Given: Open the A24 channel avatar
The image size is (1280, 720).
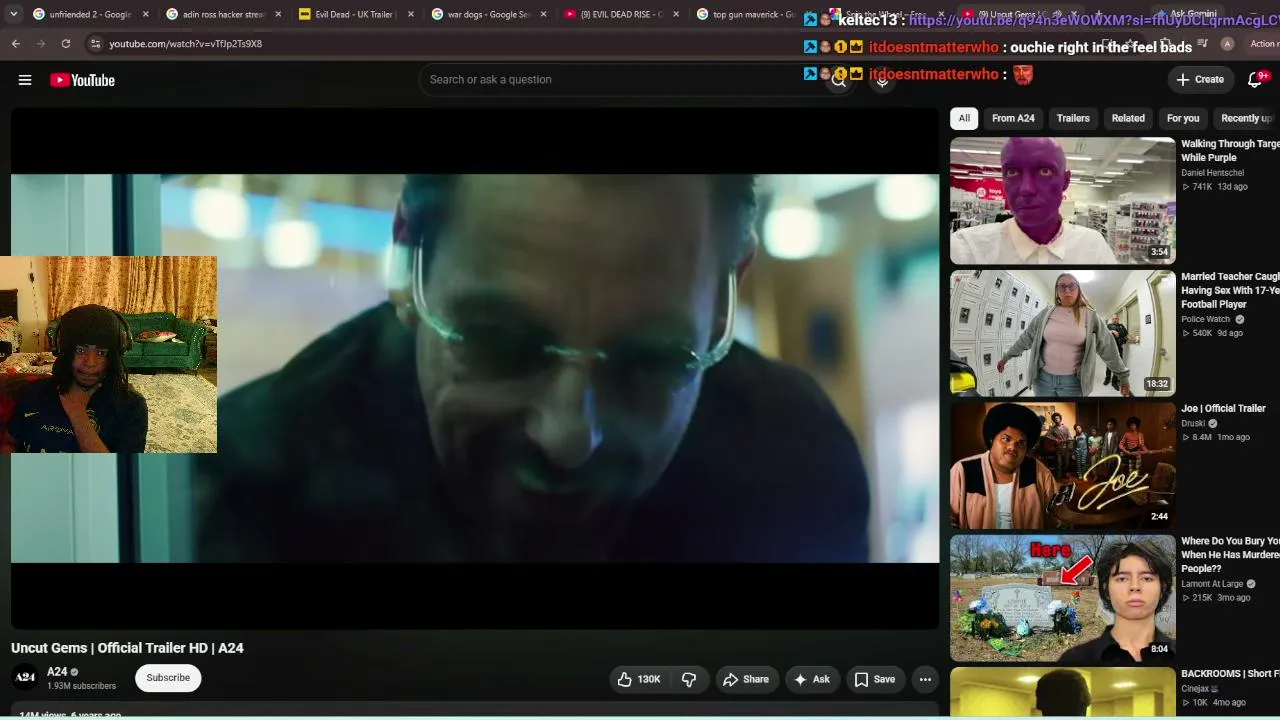Looking at the screenshot, I should click(x=25, y=677).
